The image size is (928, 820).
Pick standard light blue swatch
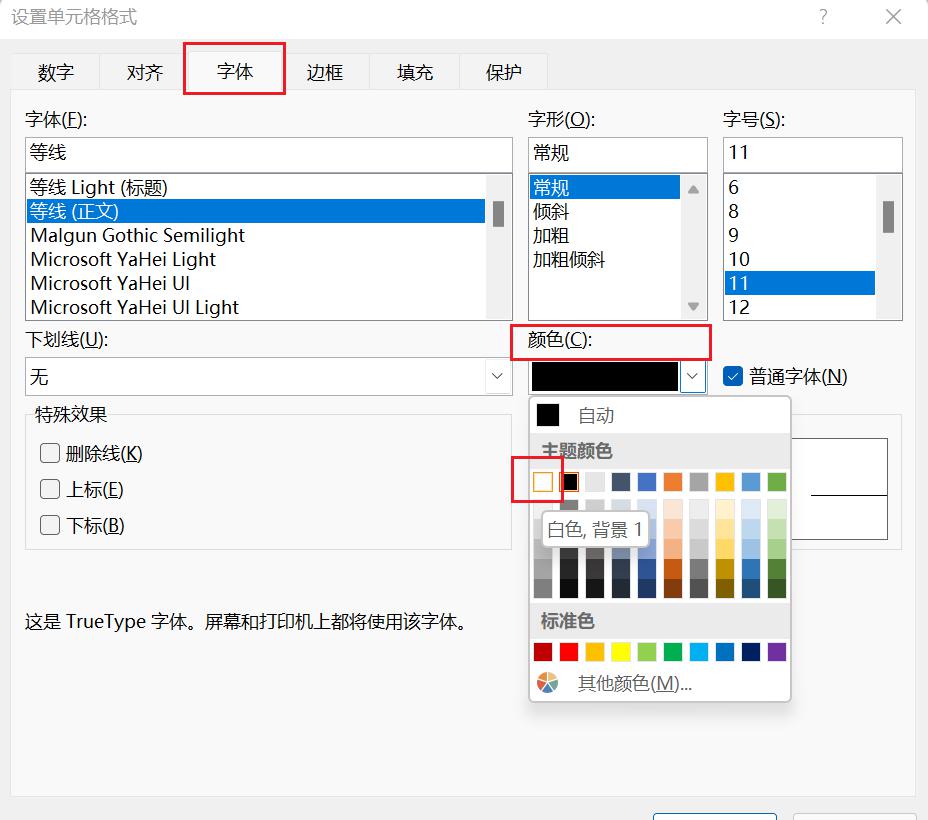point(699,652)
